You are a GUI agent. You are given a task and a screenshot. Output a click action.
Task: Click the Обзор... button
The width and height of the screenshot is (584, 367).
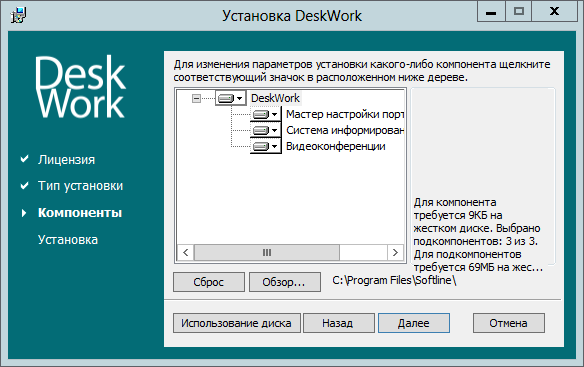pyautogui.click(x=284, y=282)
